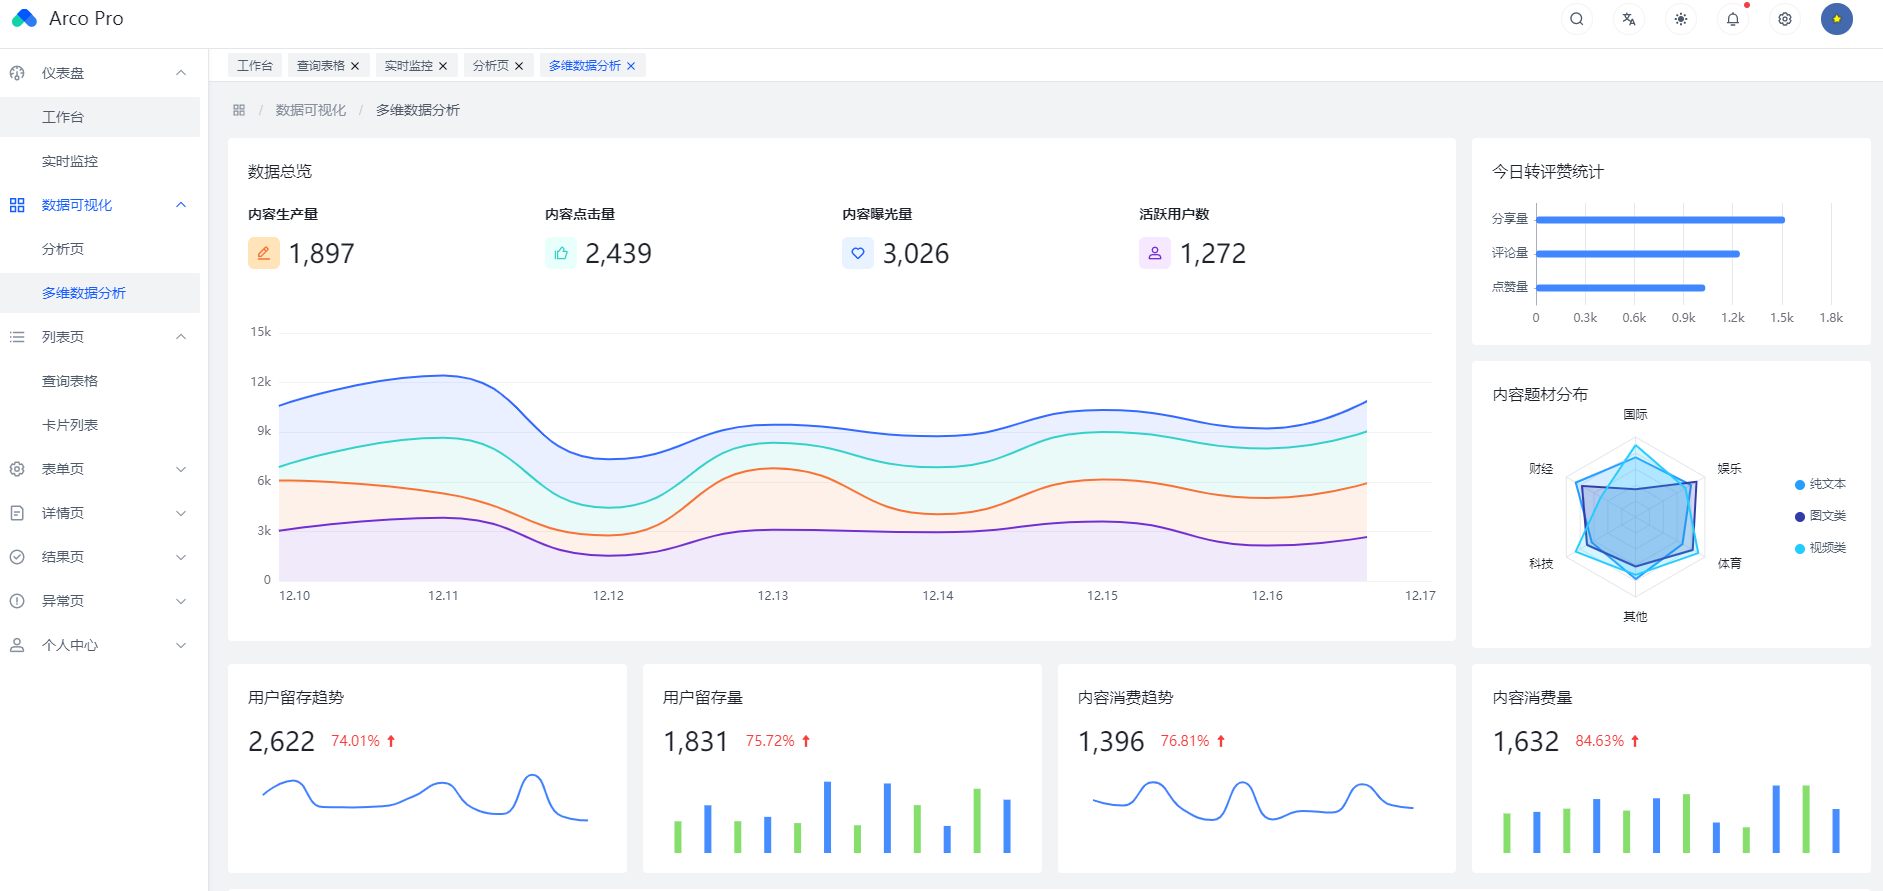Click the gear icon beside 表单页
The width and height of the screenshot is (1883, 891).
coord(17,469)
